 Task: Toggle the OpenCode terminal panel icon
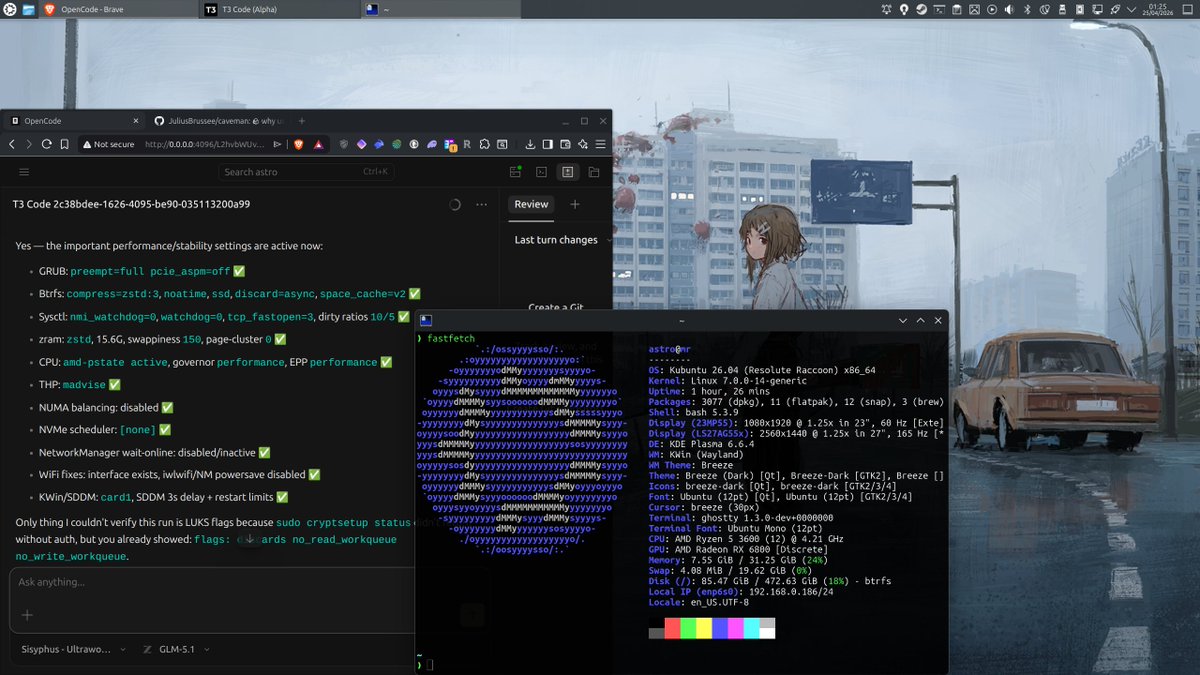click(541, 172)
